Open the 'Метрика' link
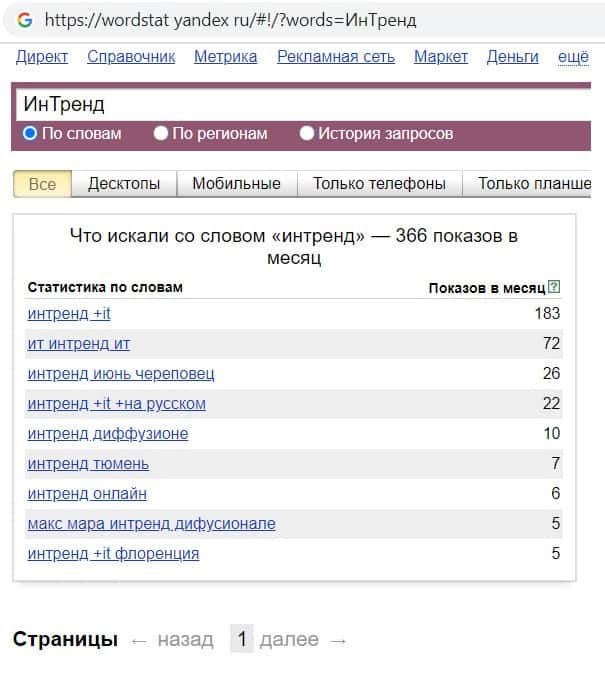The image size is (605, 681). (225, 57)
